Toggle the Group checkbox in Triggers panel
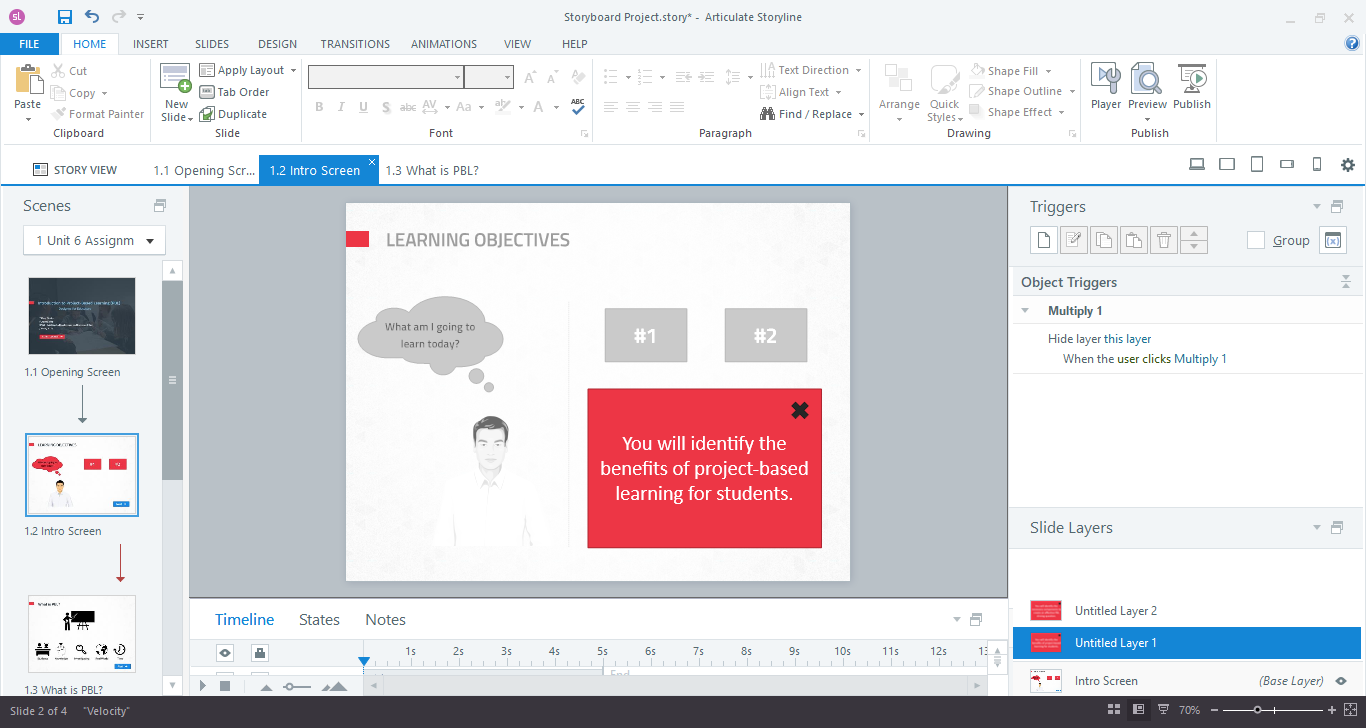Viewport: 1366px width, 728px height. pos(1256,240)
